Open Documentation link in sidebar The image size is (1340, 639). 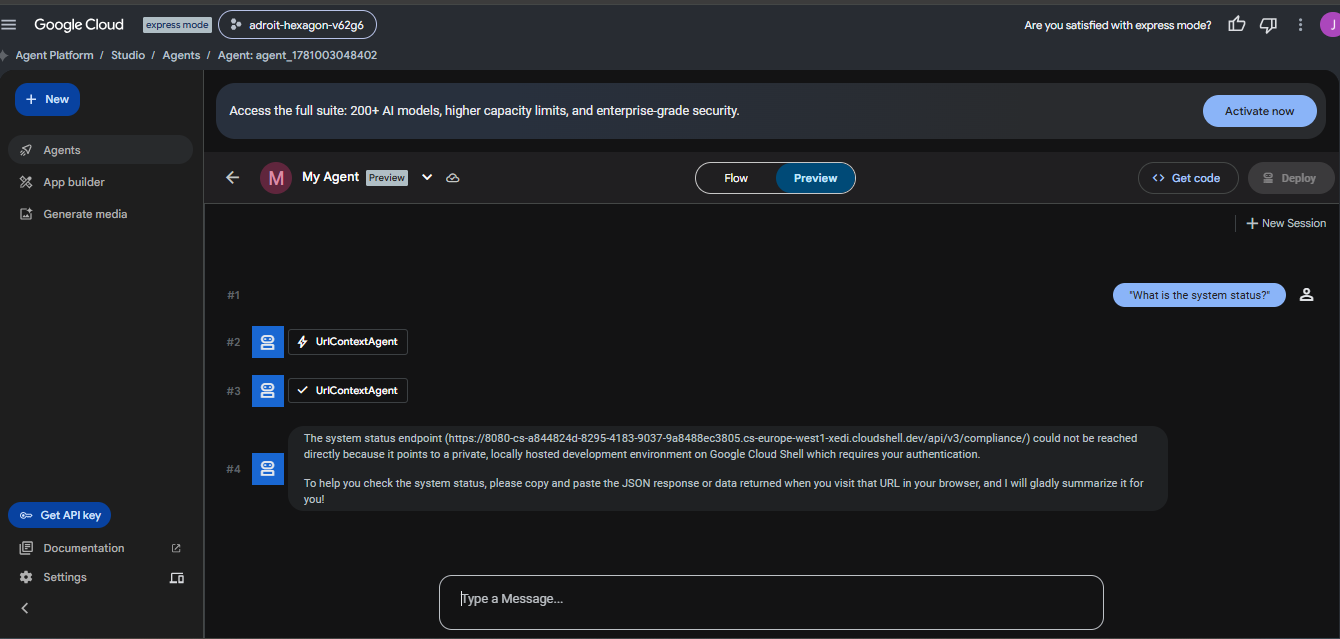[84, 548]
